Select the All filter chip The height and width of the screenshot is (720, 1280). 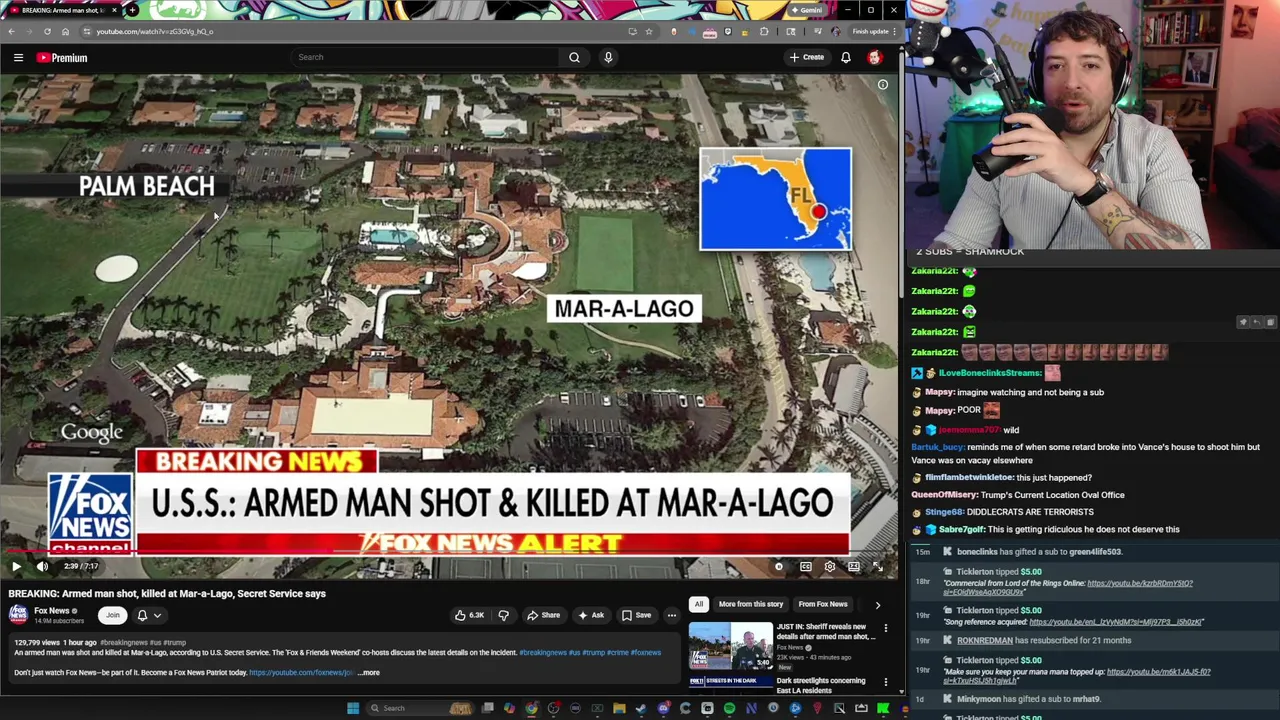coord(699,604)
